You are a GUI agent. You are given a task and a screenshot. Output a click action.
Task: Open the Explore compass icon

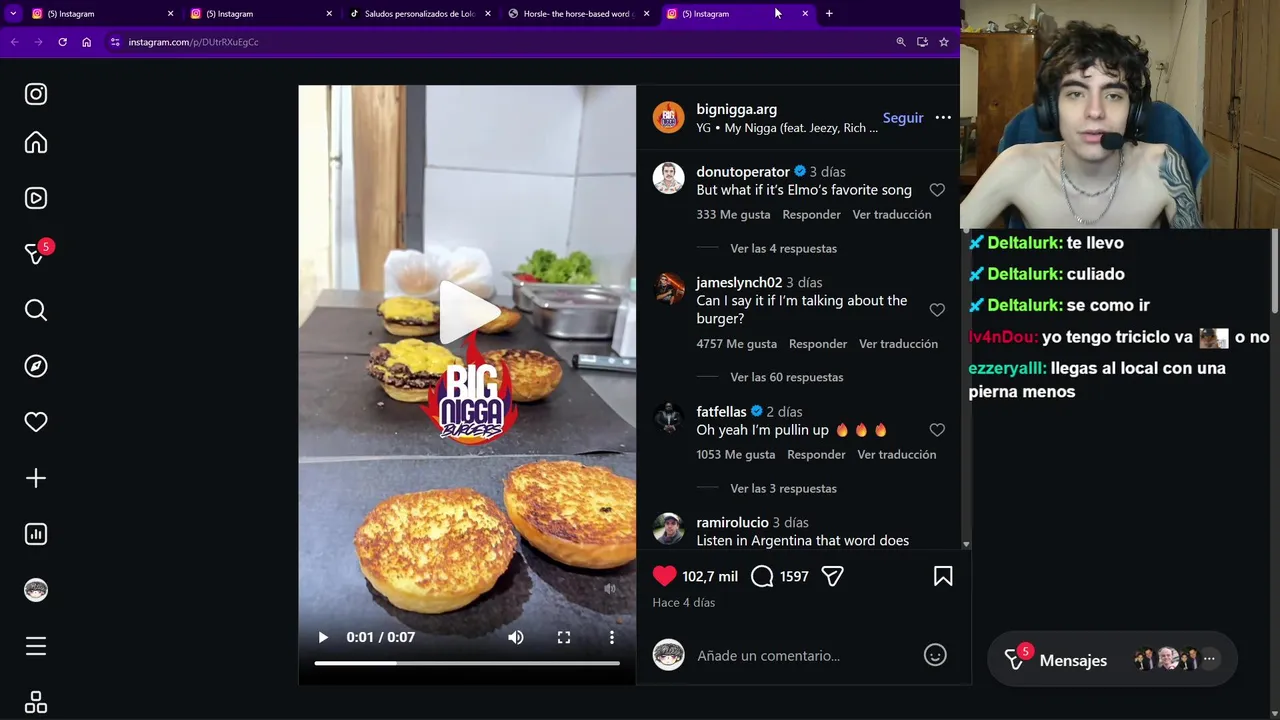36,366
